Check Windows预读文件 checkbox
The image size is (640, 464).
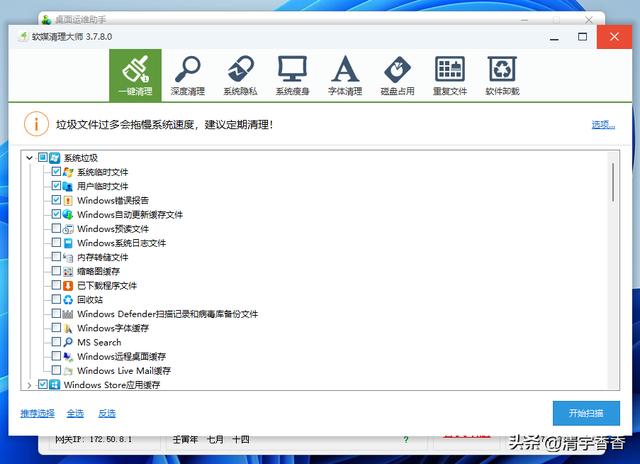point(56,228)
